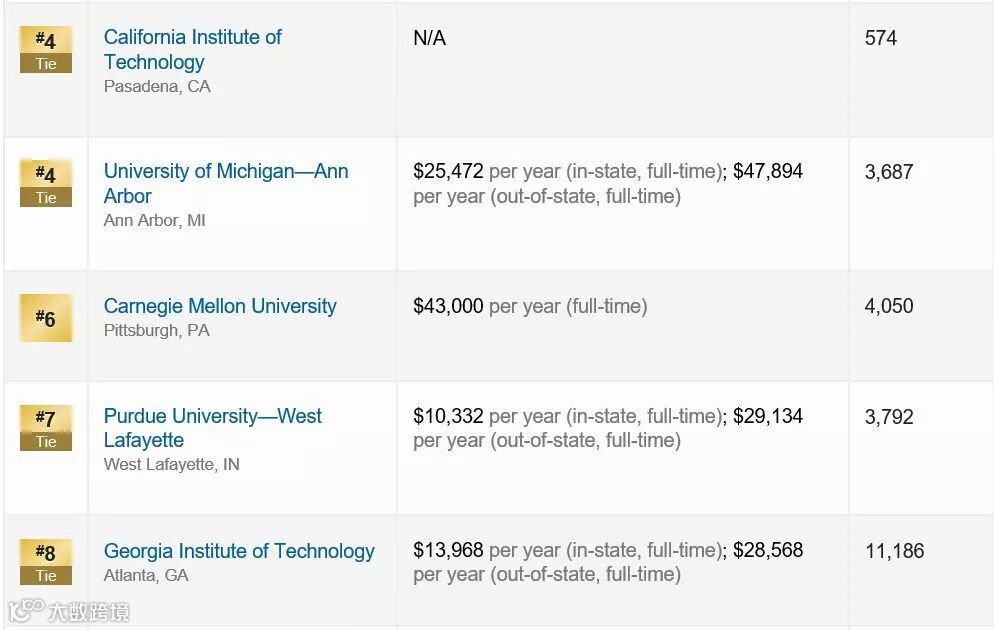The width and height of the screenshot is (994, 630).
Task: Open Georgia Institute of Technology link
Action: 239,551
